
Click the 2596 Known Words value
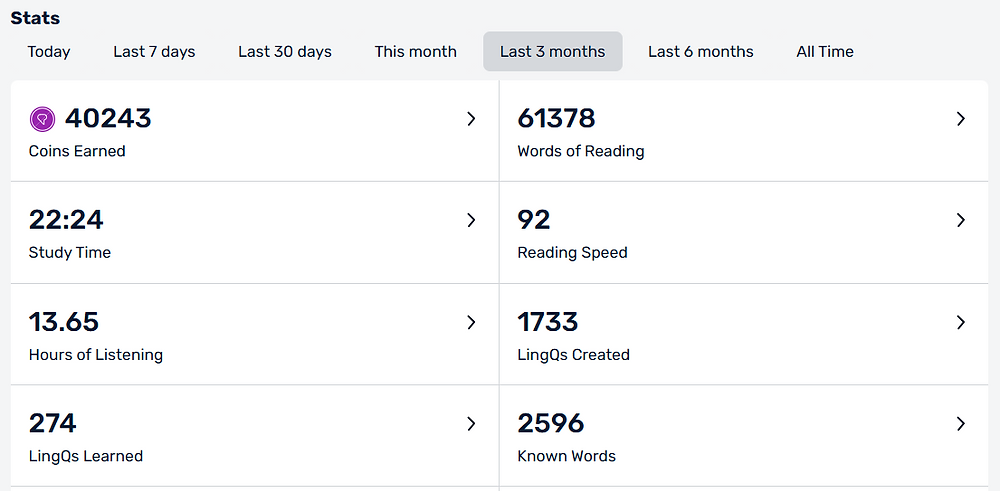click(x=551, y=423)
